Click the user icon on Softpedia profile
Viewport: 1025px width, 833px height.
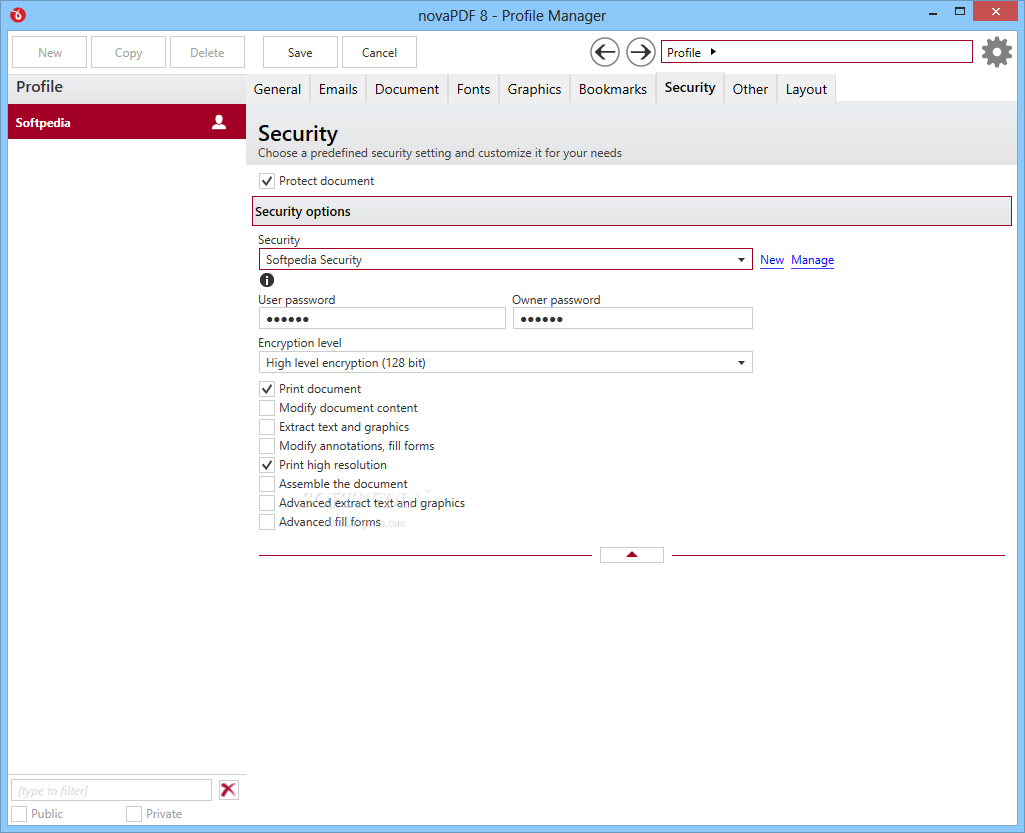tap(219, 122)
